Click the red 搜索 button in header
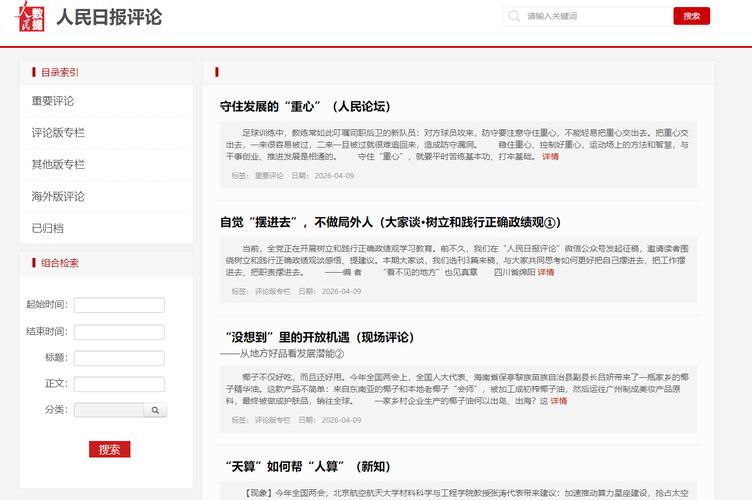Screen dimensions: 752x500 click(692, 16)
